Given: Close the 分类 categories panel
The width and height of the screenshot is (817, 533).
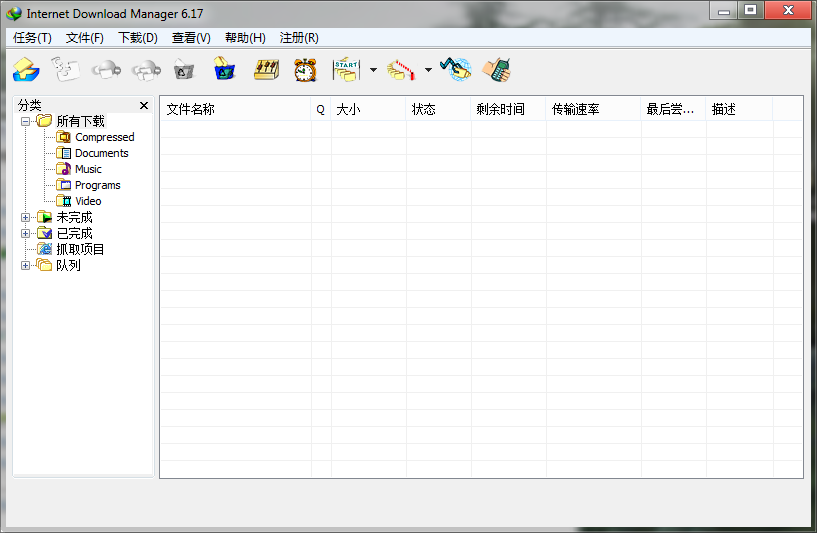Looking at the screenshot, I should point(144,105).
